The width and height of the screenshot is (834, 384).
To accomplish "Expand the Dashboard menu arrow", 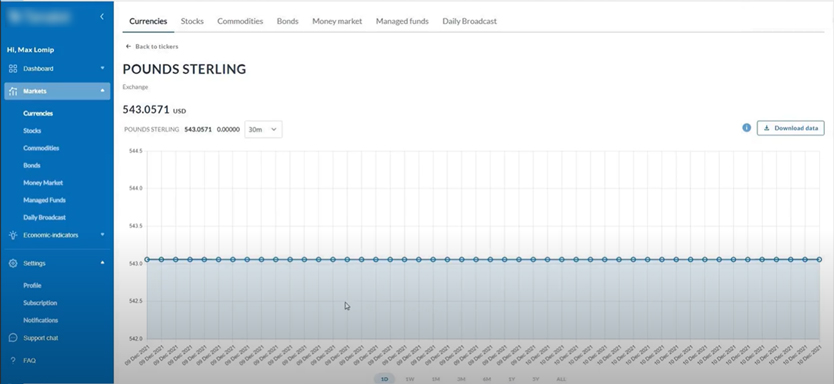I will [103, 68].
